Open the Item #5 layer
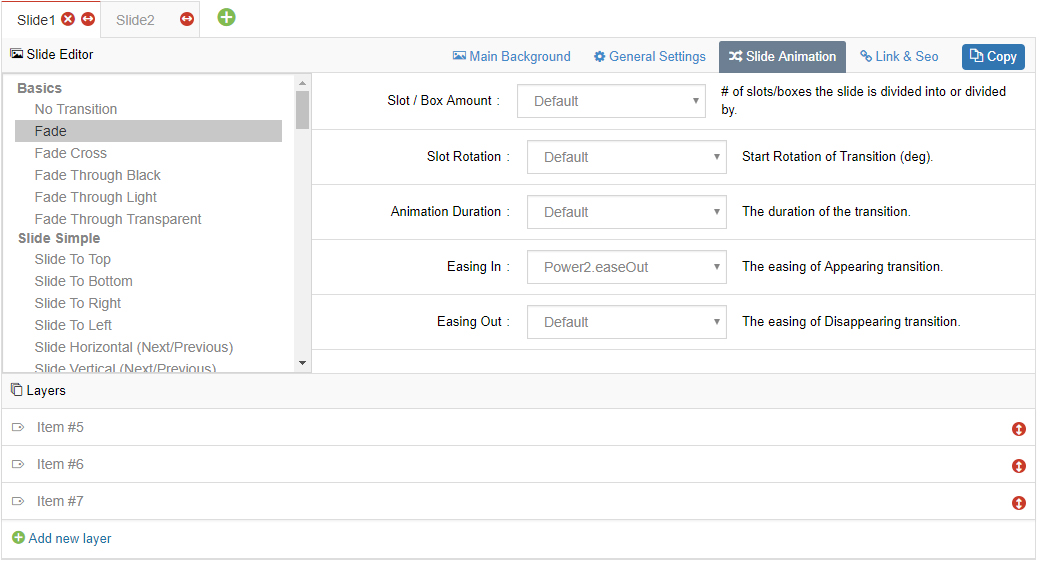 60,428
